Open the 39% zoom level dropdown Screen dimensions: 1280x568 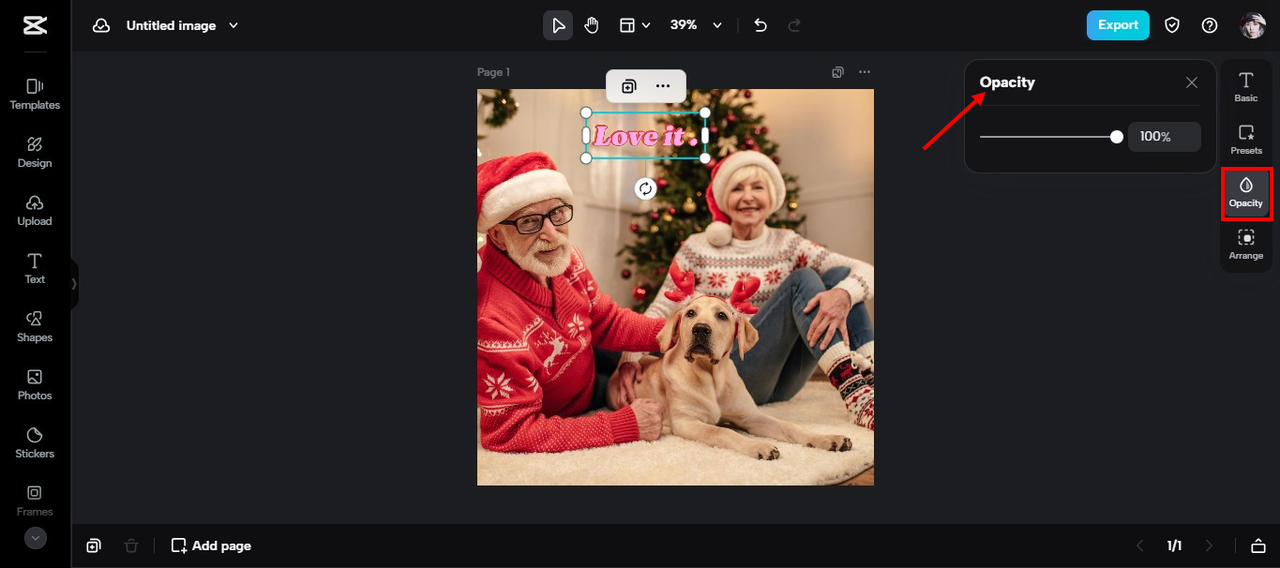click(x=696, y=26)
